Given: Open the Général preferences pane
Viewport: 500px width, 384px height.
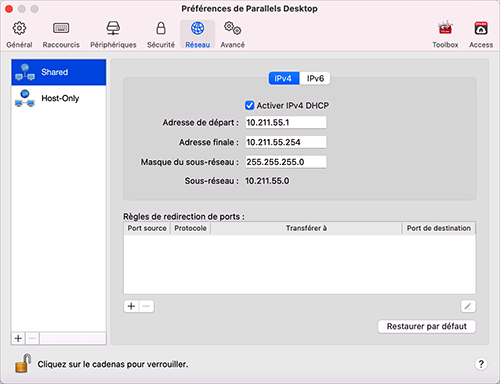Looking at the screenshot, I should coord(19,35).
